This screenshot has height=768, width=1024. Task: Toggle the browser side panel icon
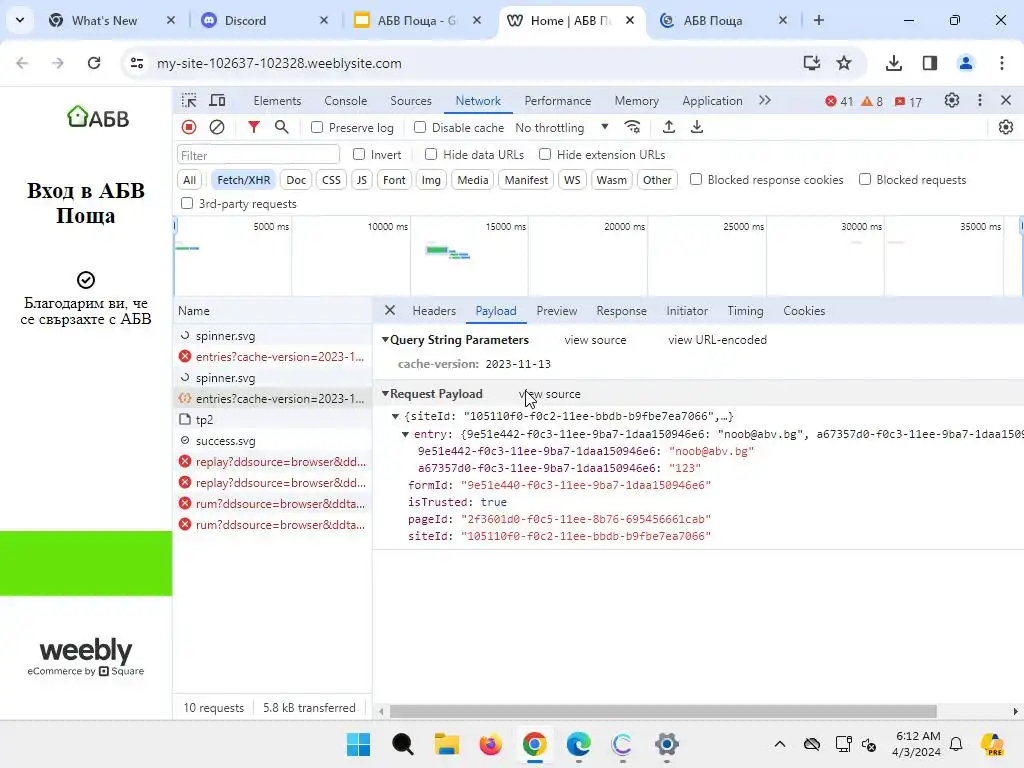click(x=930, y=63)
